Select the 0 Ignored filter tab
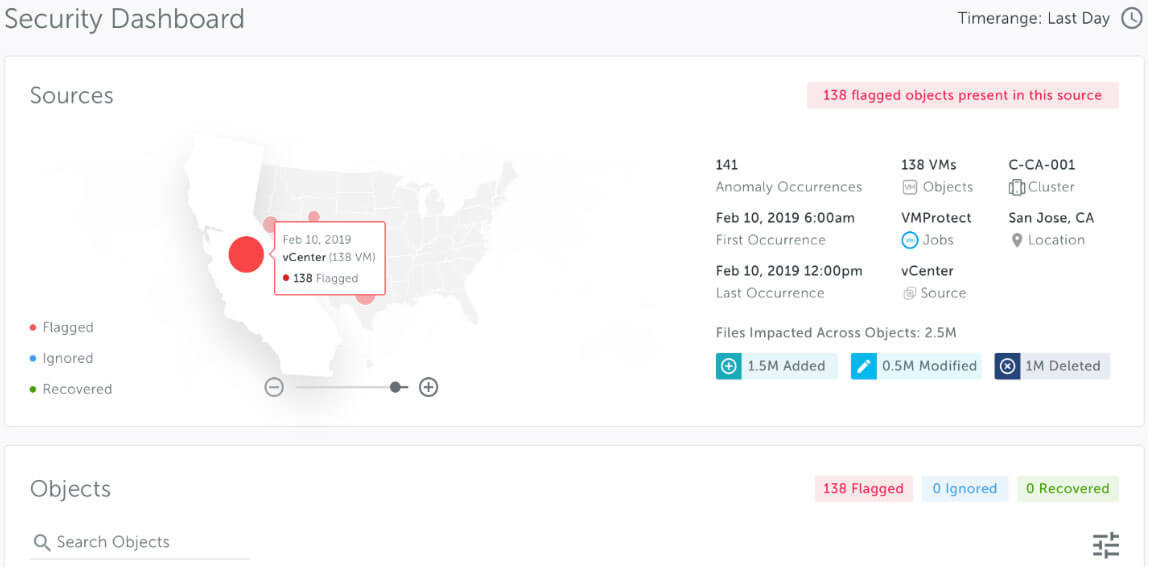This screenshot has width=1150, height=568. click(x=964, y=489)
